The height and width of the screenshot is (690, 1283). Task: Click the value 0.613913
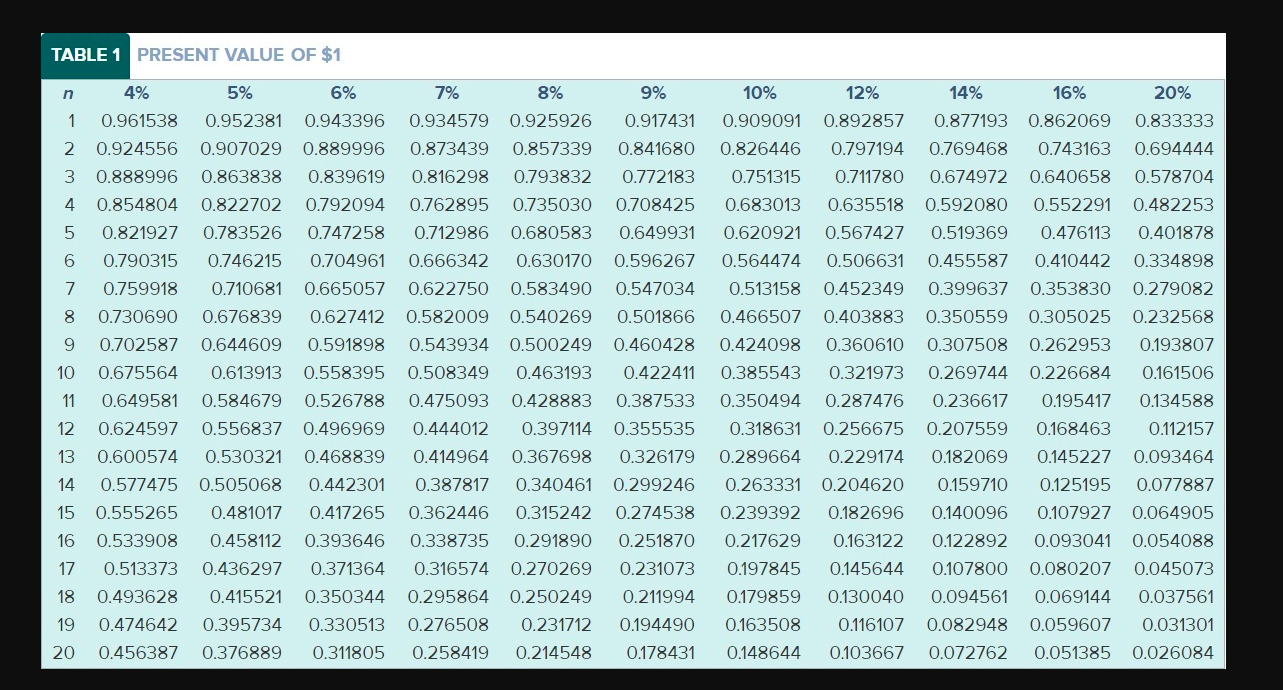coord(246,373)
